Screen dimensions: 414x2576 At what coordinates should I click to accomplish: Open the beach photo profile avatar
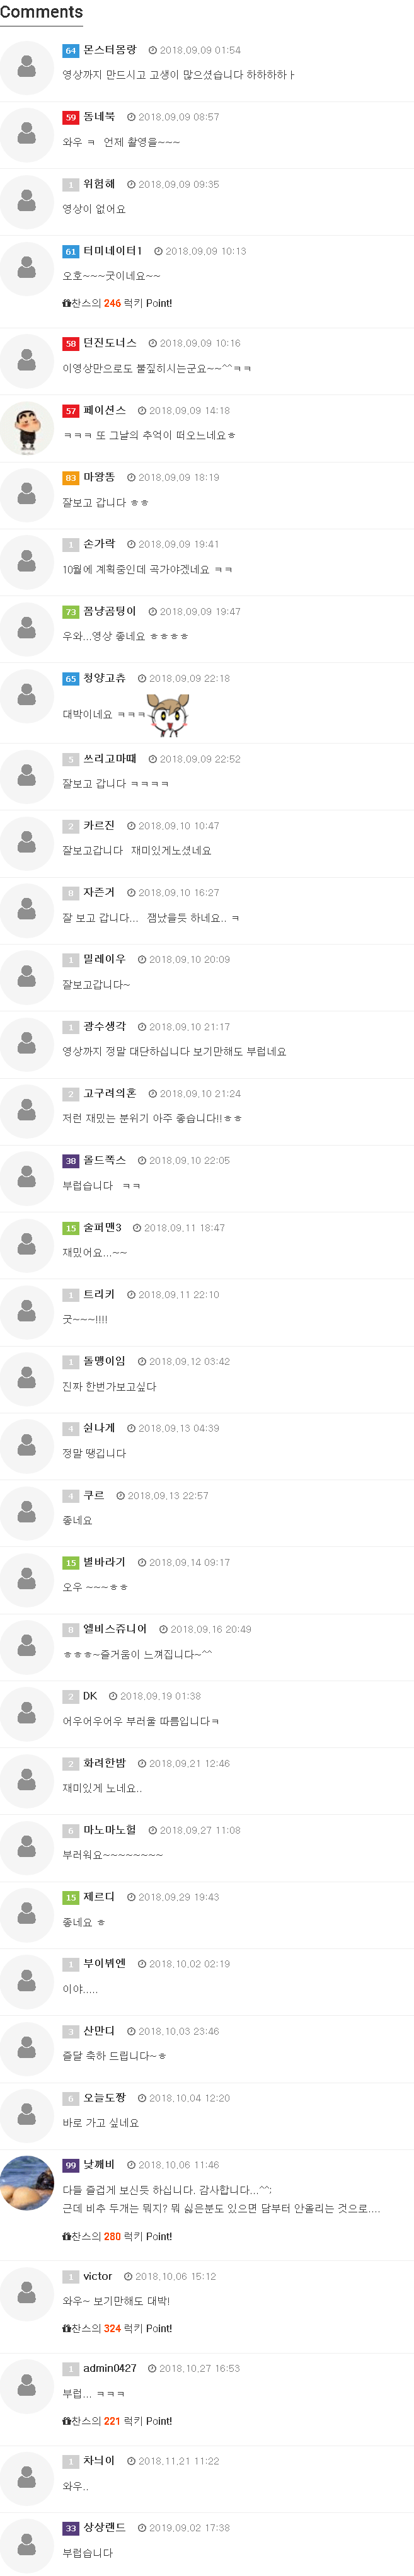27,2182
